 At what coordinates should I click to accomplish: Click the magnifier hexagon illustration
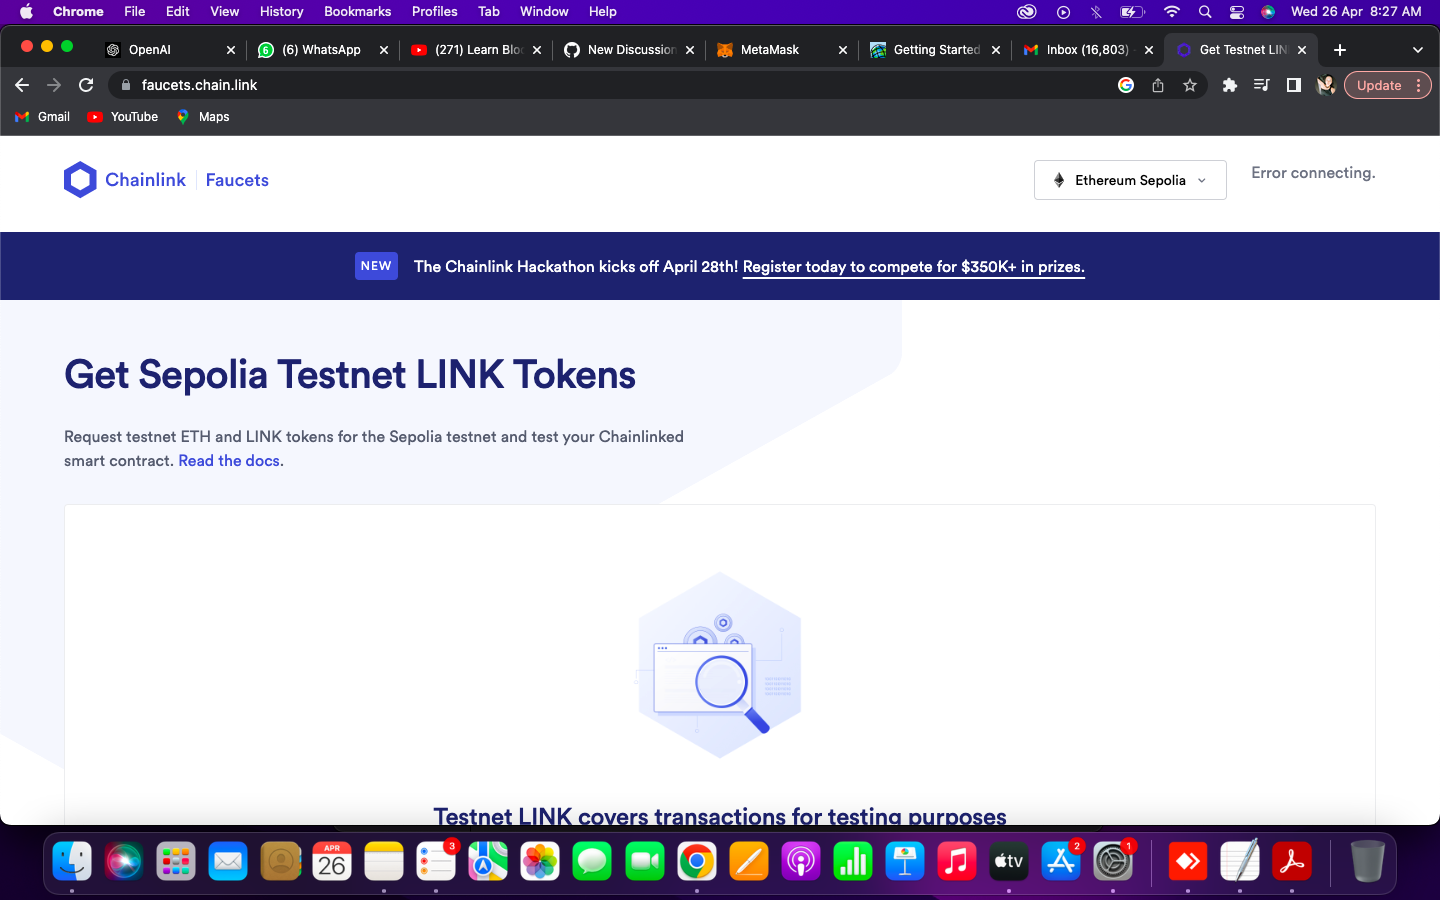tap(720, 665)
